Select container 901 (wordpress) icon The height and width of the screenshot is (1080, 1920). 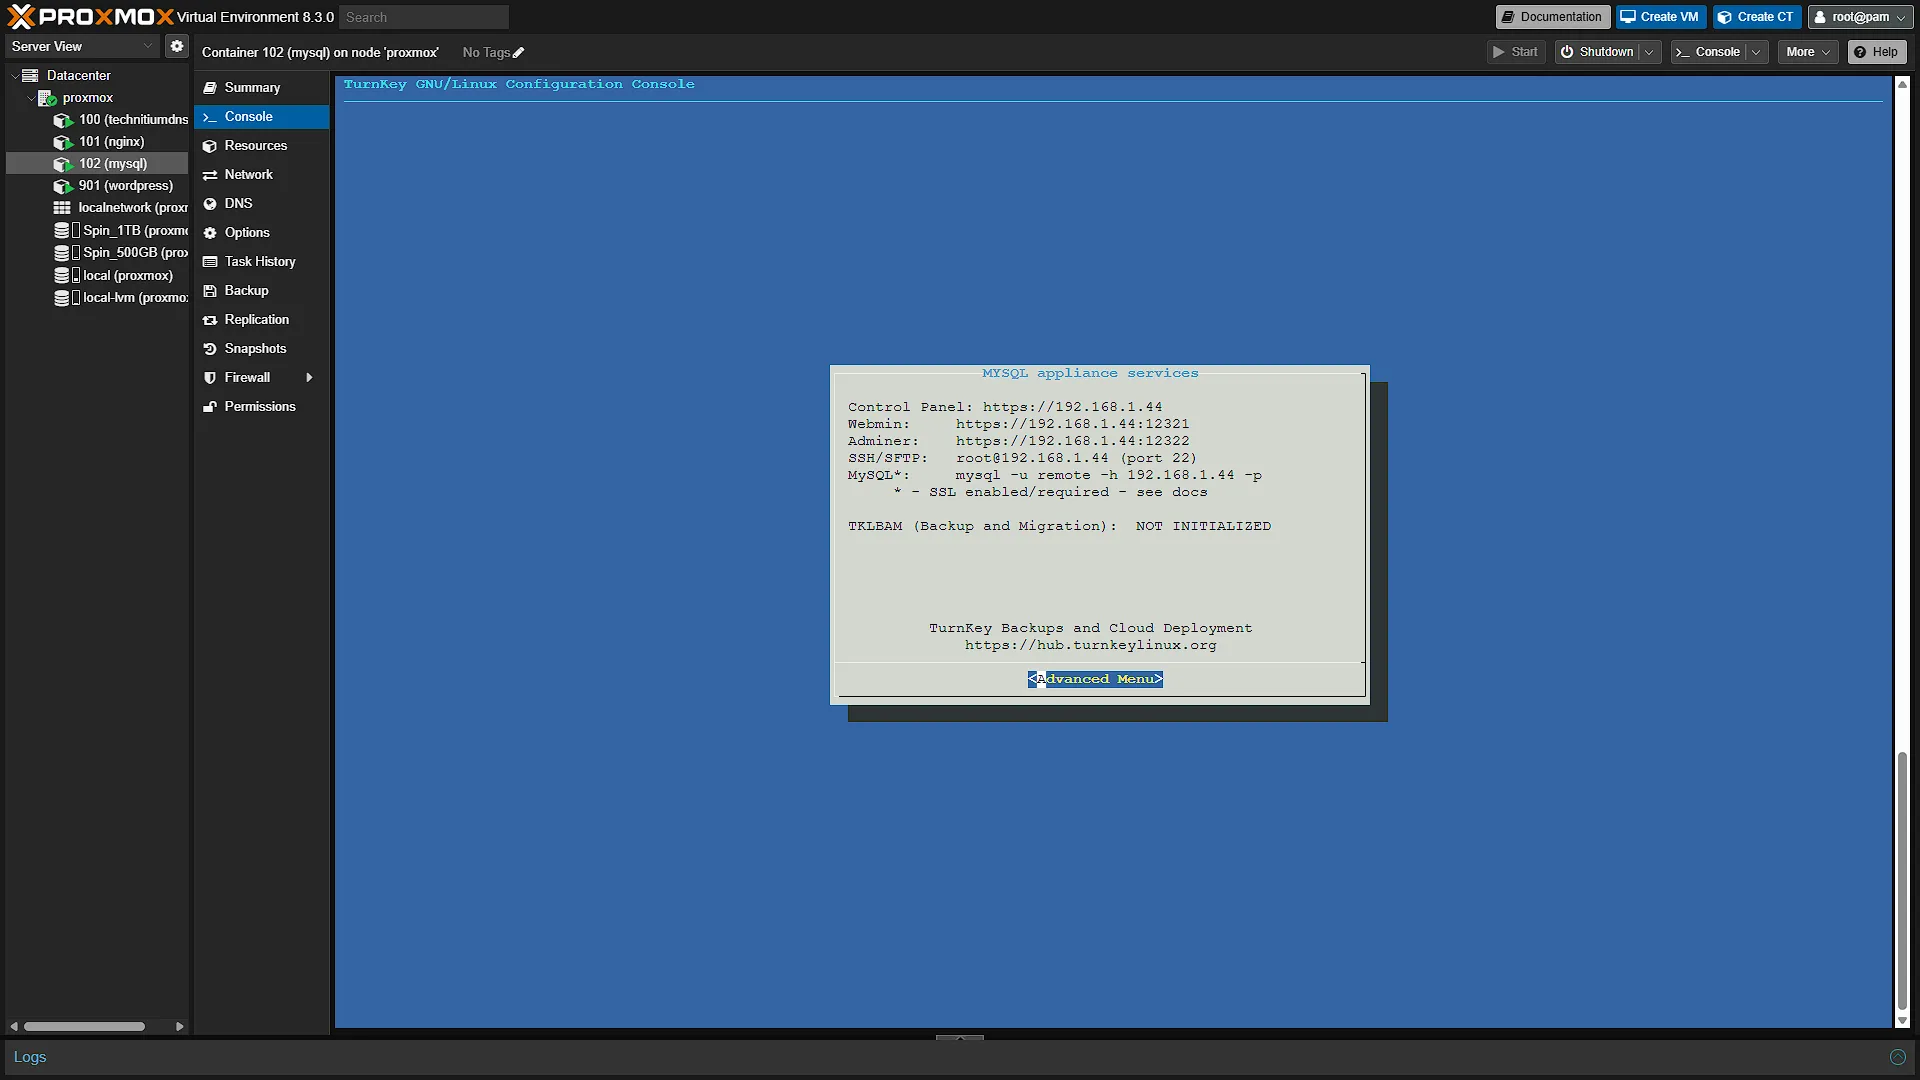tap(63, 186)
